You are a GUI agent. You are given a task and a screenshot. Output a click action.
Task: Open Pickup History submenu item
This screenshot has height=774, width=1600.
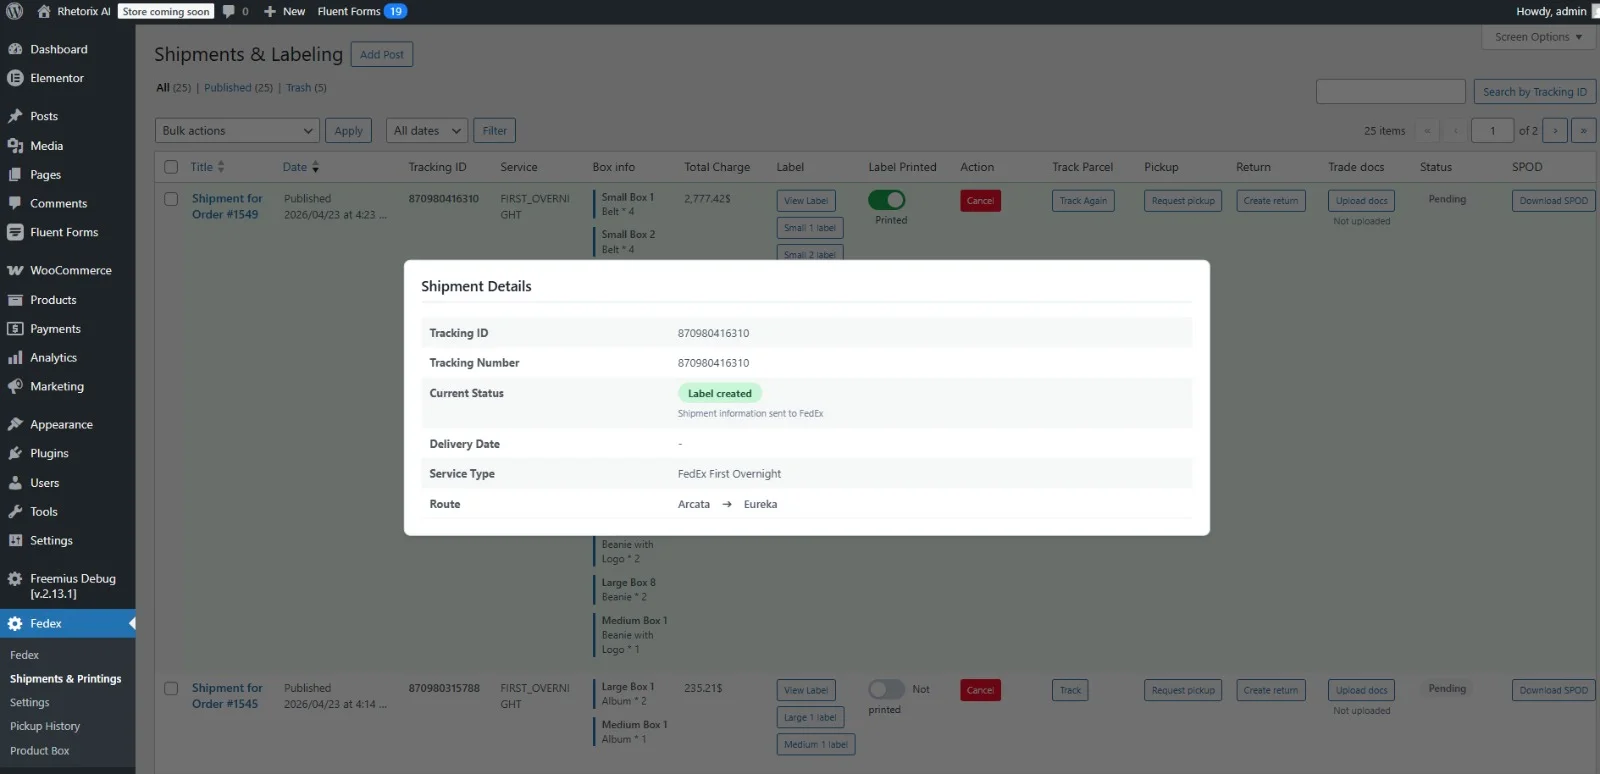45,726
